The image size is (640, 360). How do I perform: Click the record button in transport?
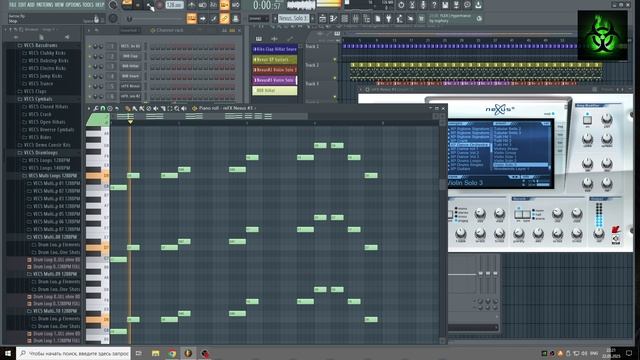point(160,5)
